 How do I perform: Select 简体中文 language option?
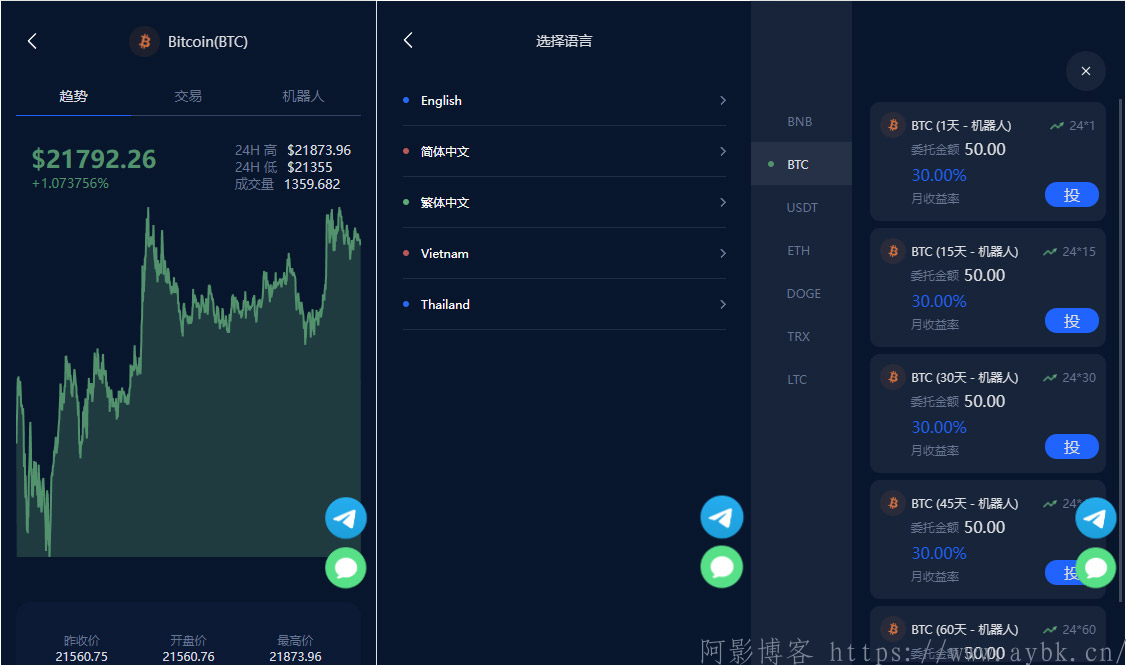tap(564, 151)
